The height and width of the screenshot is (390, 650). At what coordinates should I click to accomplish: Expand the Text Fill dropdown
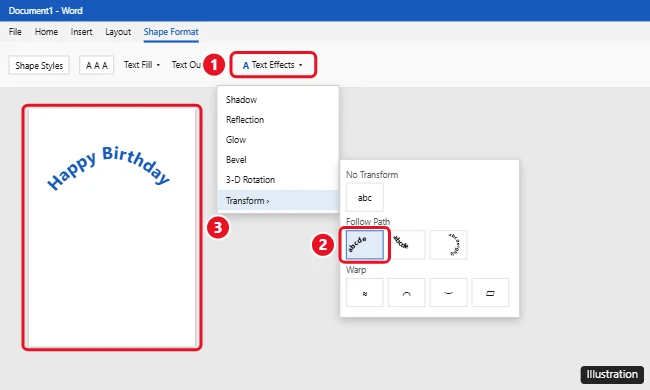tap(142, 65)
